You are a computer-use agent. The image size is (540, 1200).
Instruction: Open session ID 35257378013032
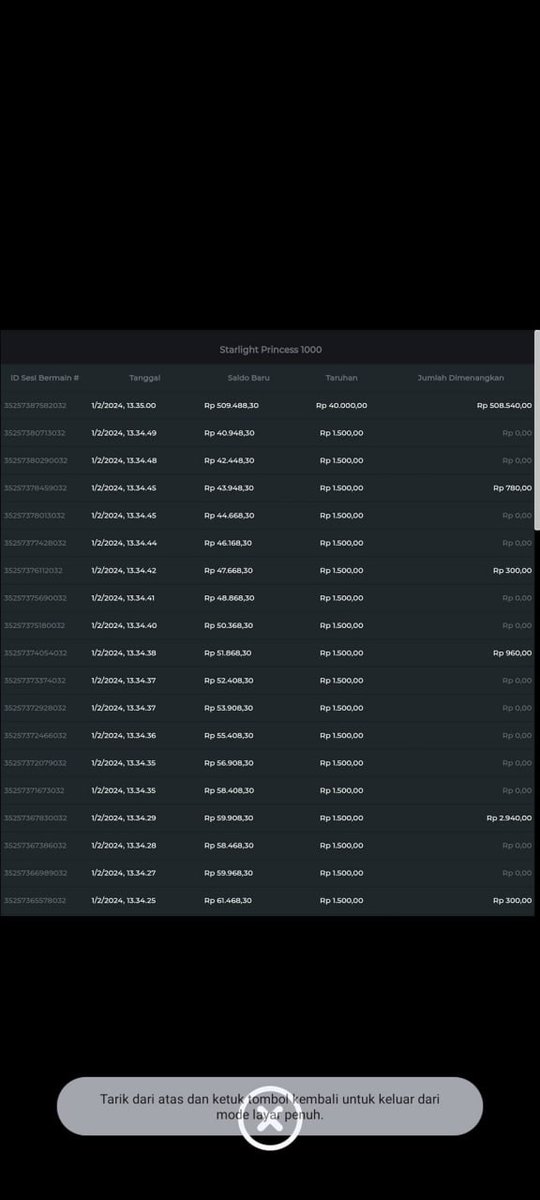coord(35,515)
